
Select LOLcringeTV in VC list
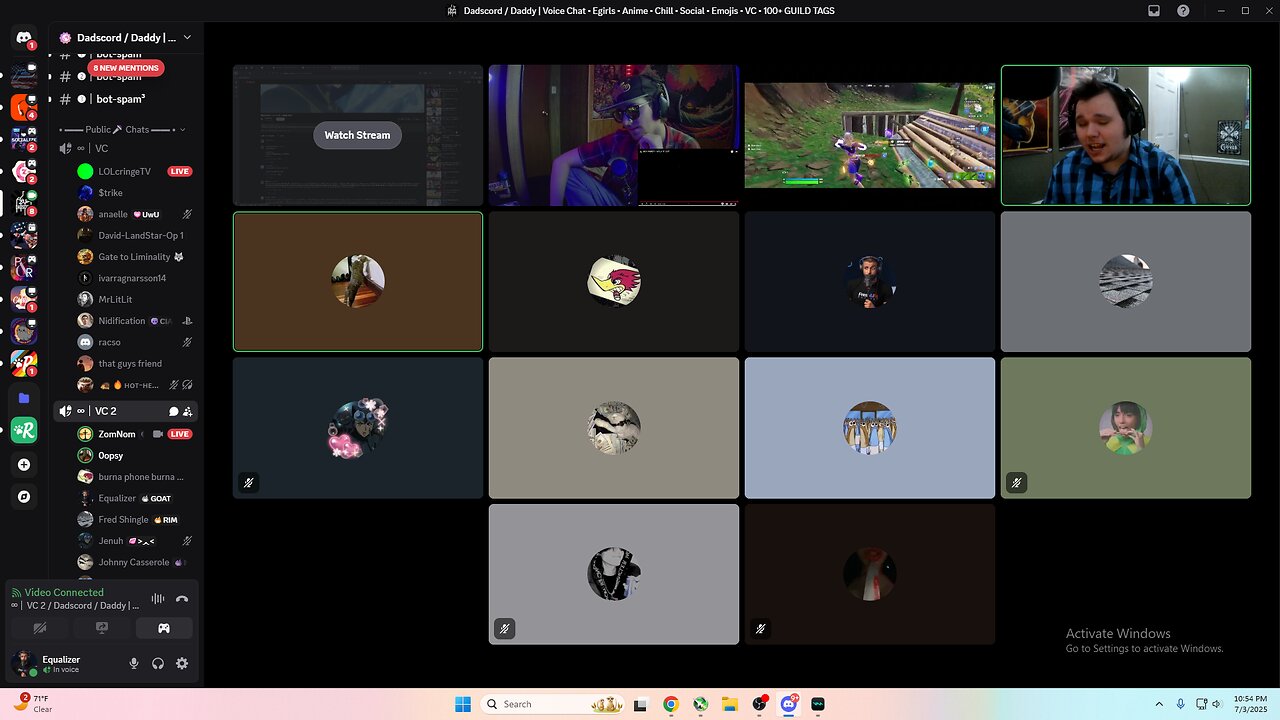tap(135, 171)
